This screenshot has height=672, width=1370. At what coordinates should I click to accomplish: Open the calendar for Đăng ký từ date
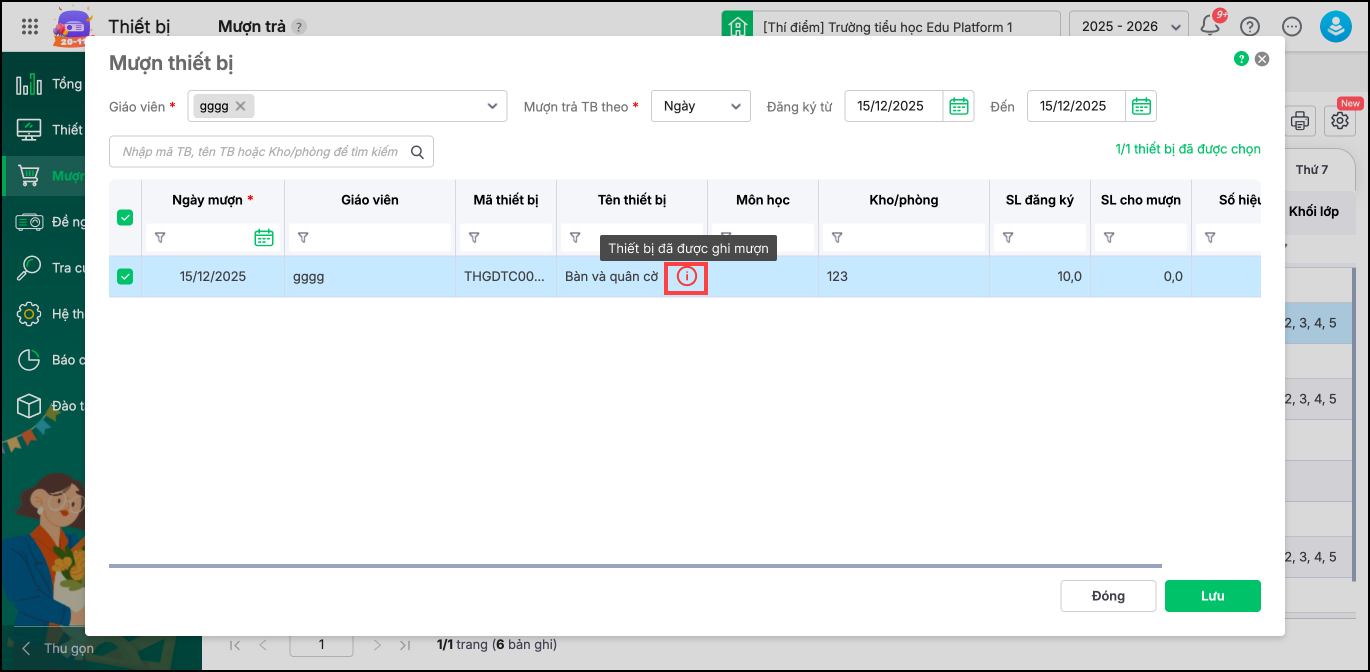pos(958,106)
